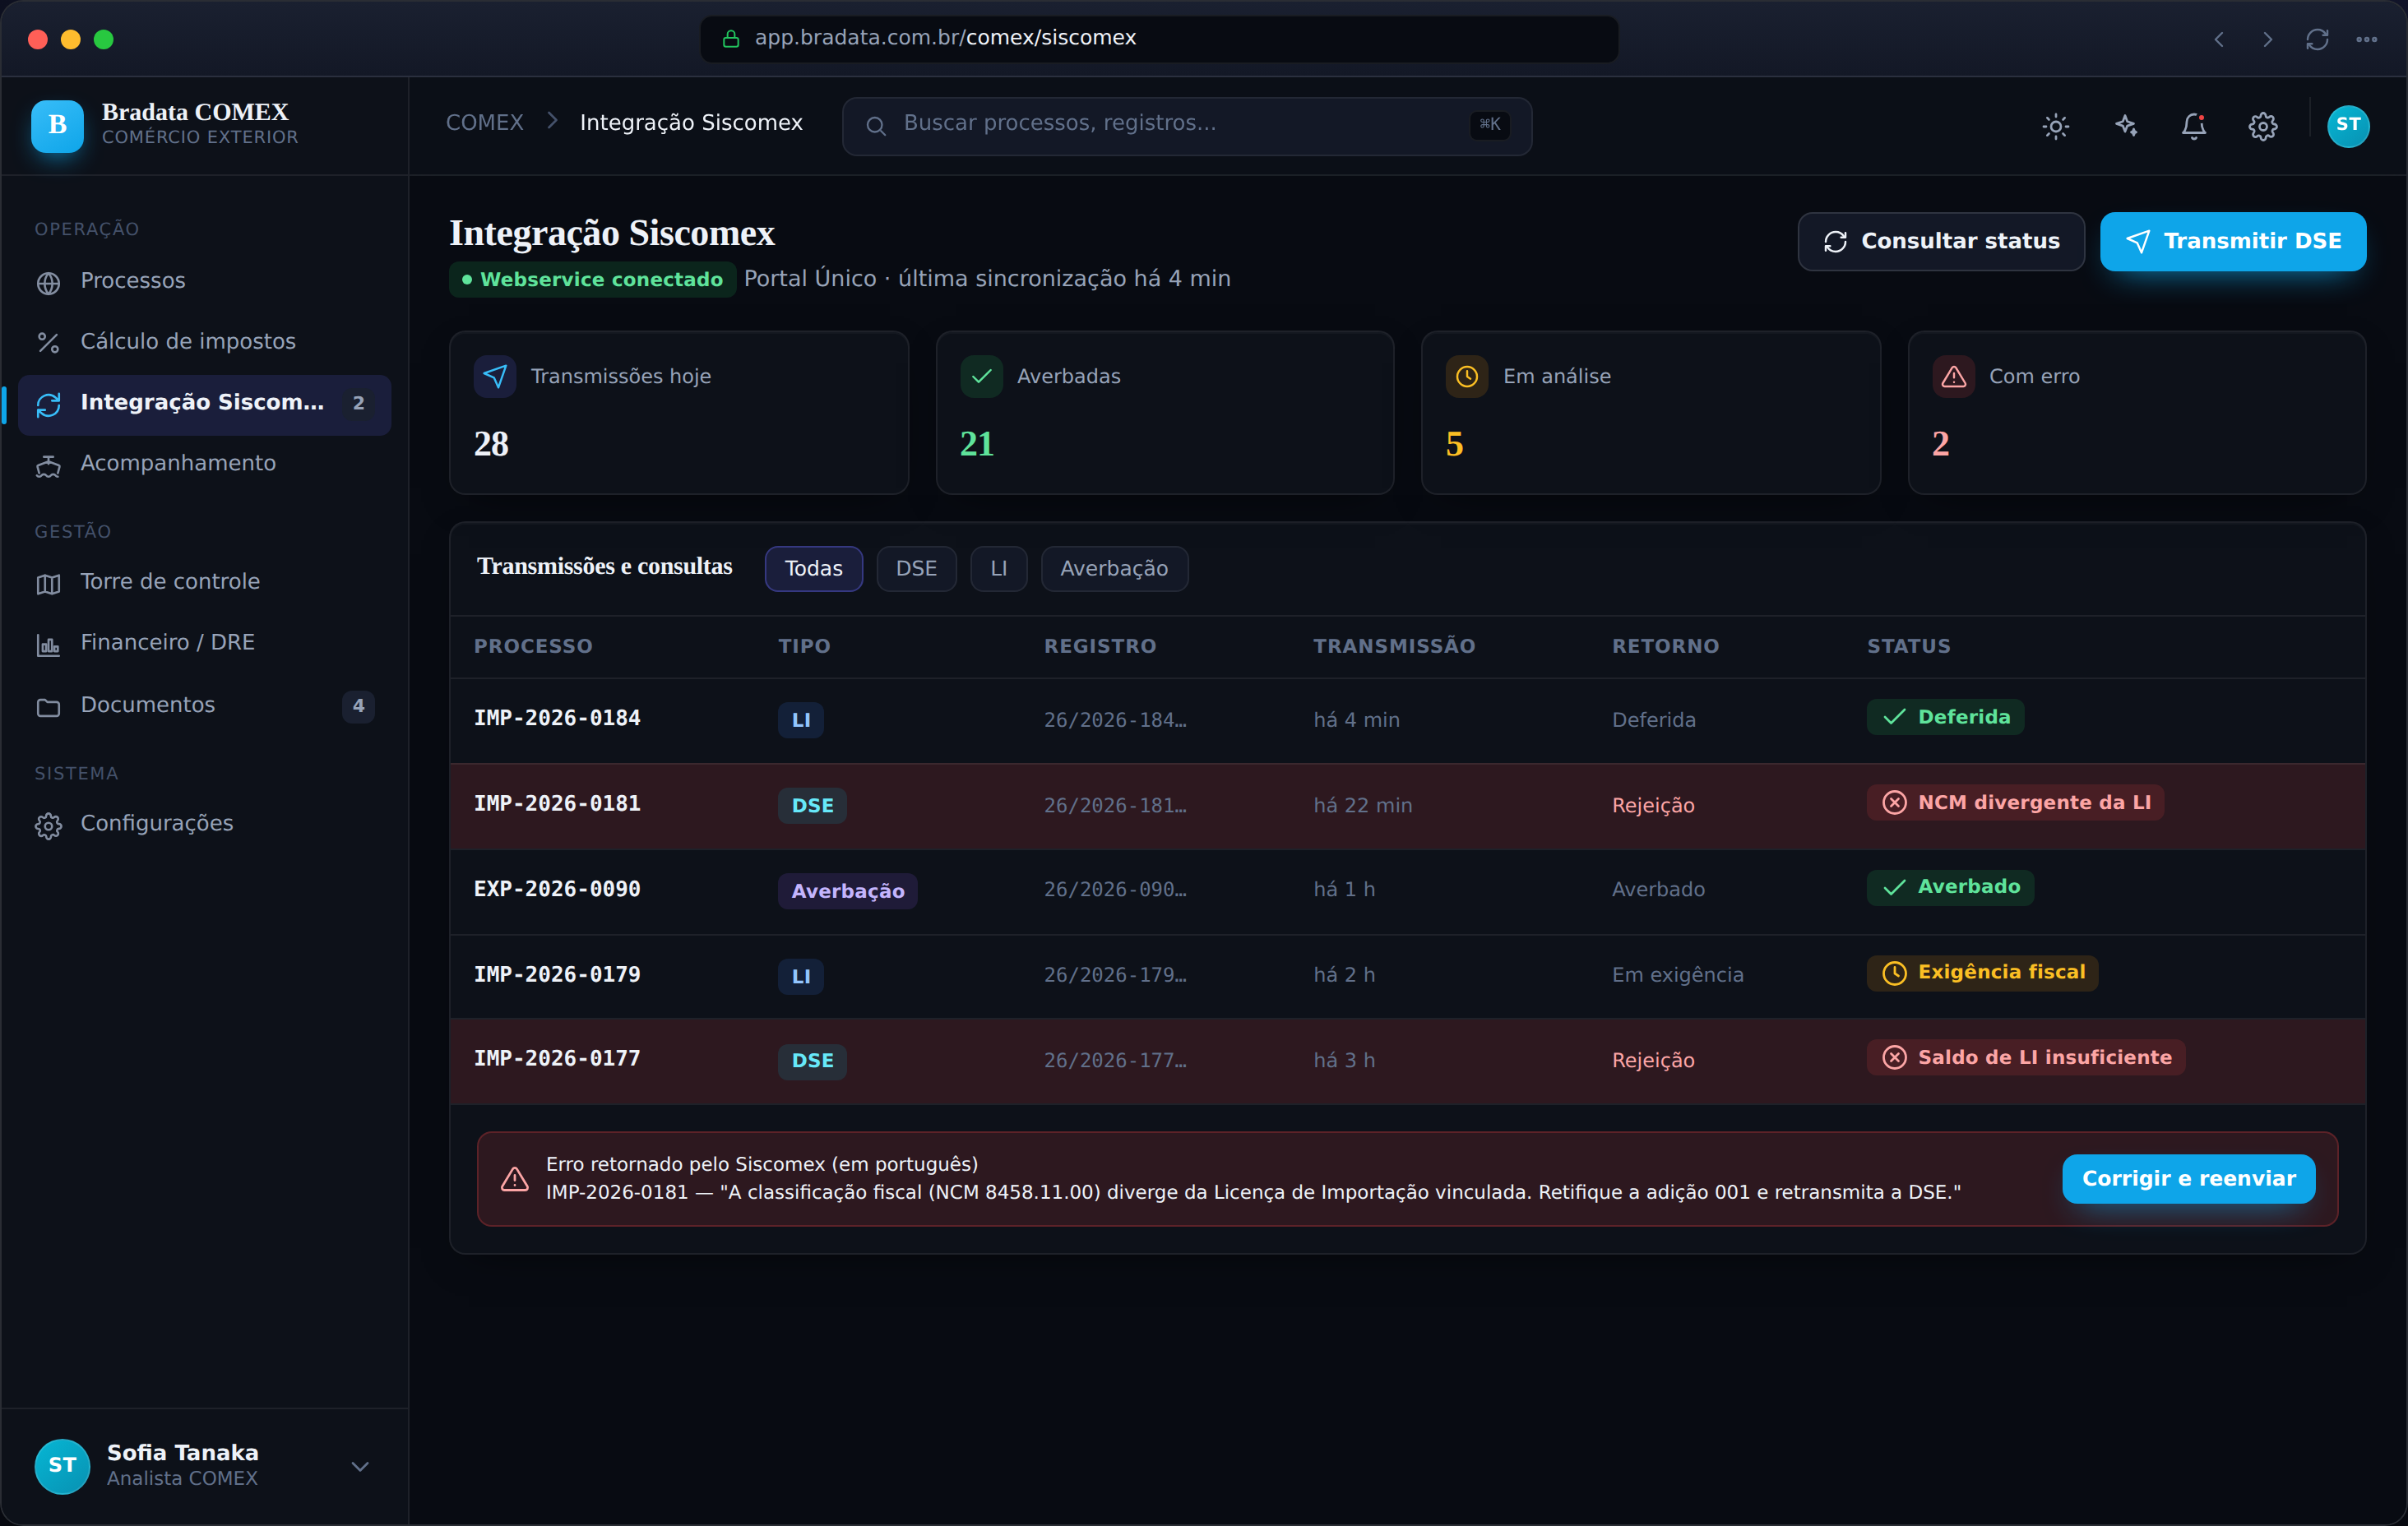The image size is (2408, 1526).
Task: Open Configurações in the sidebar
Action: [x=204, y=825]
